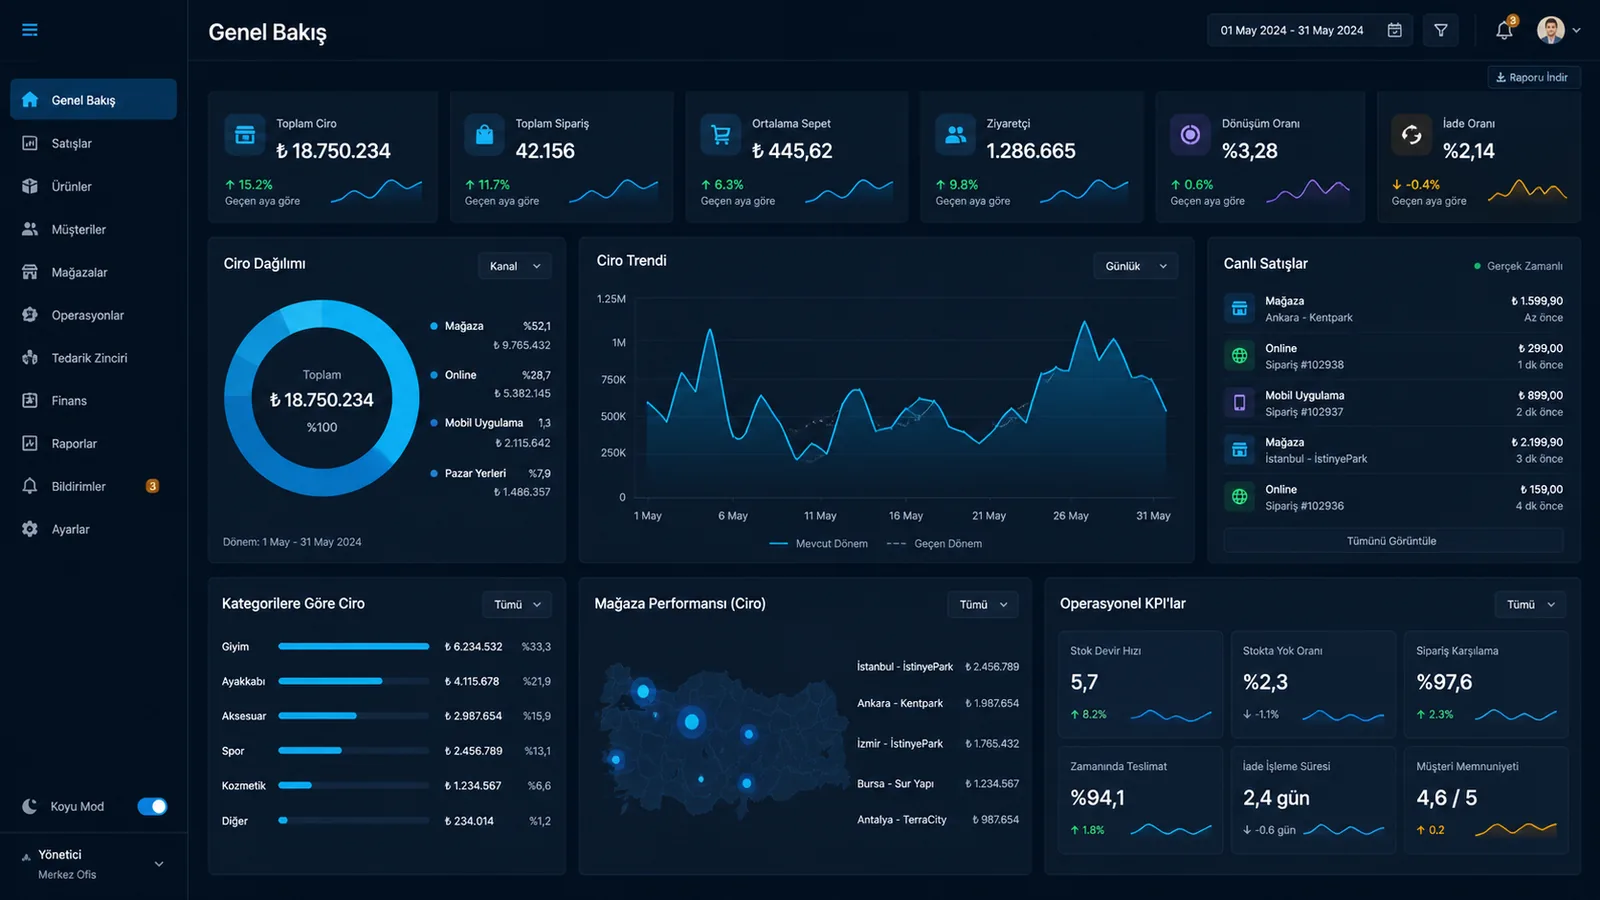Click the Toplam Ciro card icon

tap(245, 135)
